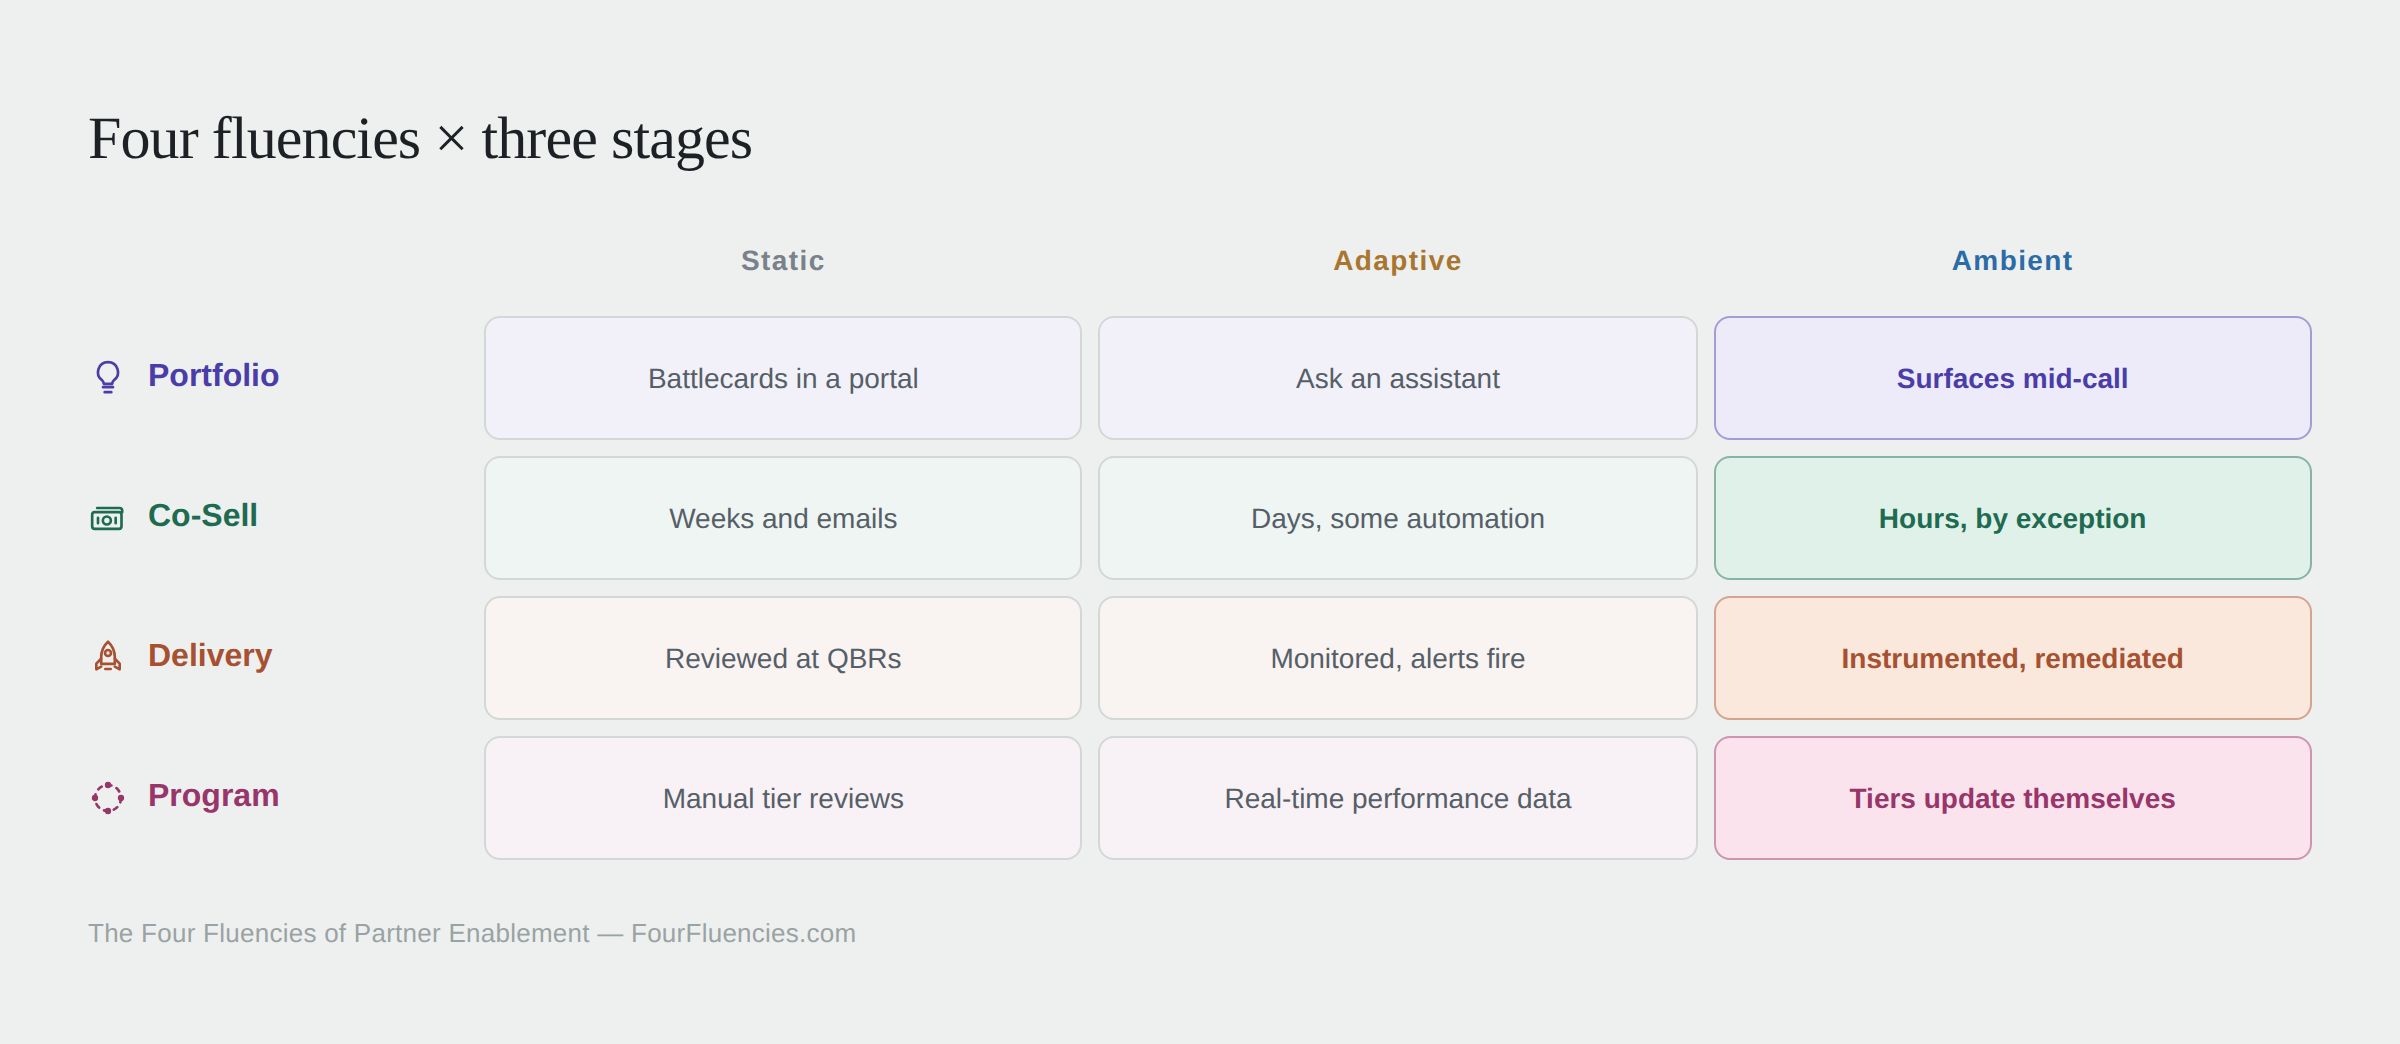Click the Ask an assistant cell
The image size is (2400, 1044).
pyautogui.click(x=1398, y=378)
